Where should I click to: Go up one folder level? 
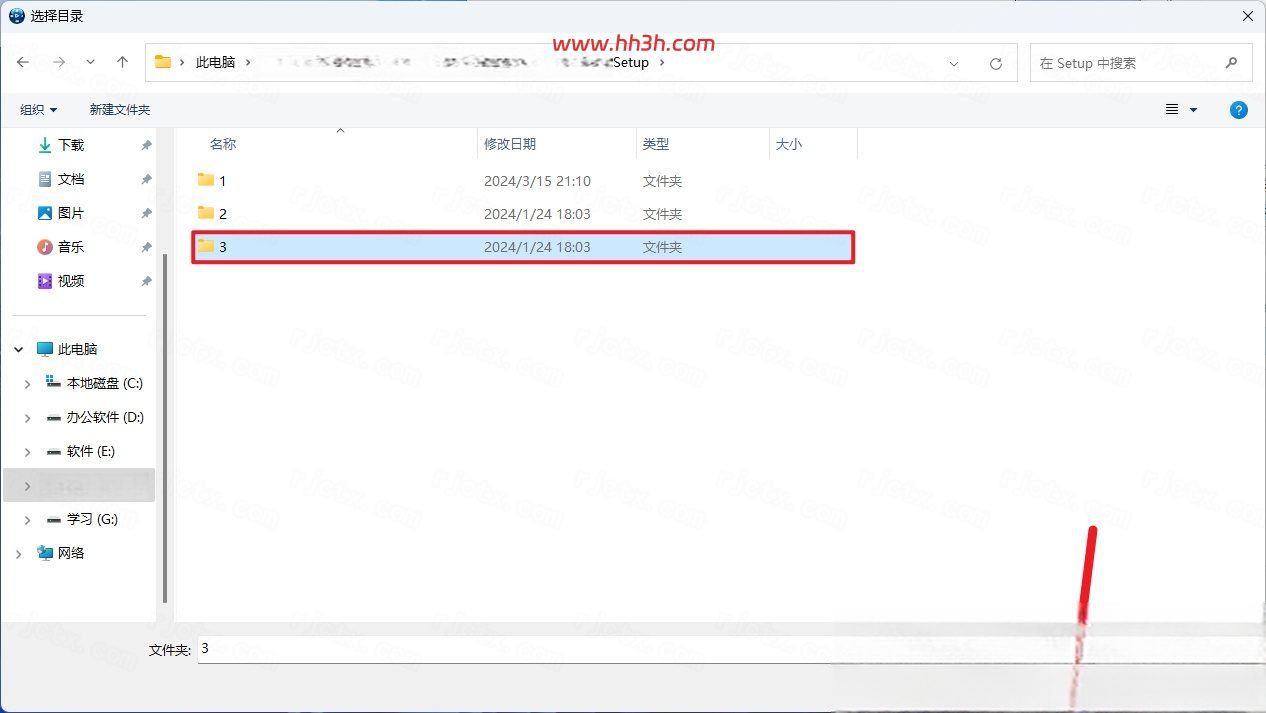(x=123, y=62)
